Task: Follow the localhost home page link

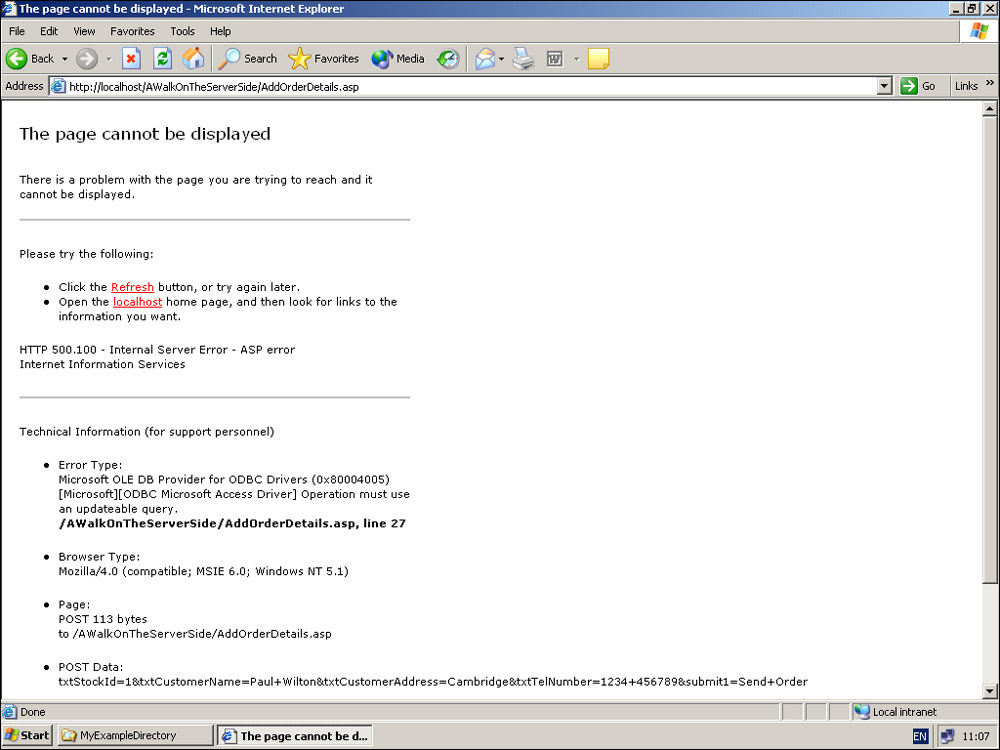Action: (137, 302)
